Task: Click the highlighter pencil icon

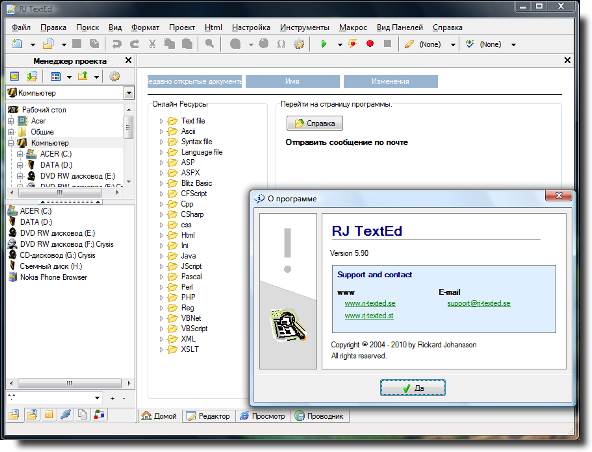Action: click(409, 44)
